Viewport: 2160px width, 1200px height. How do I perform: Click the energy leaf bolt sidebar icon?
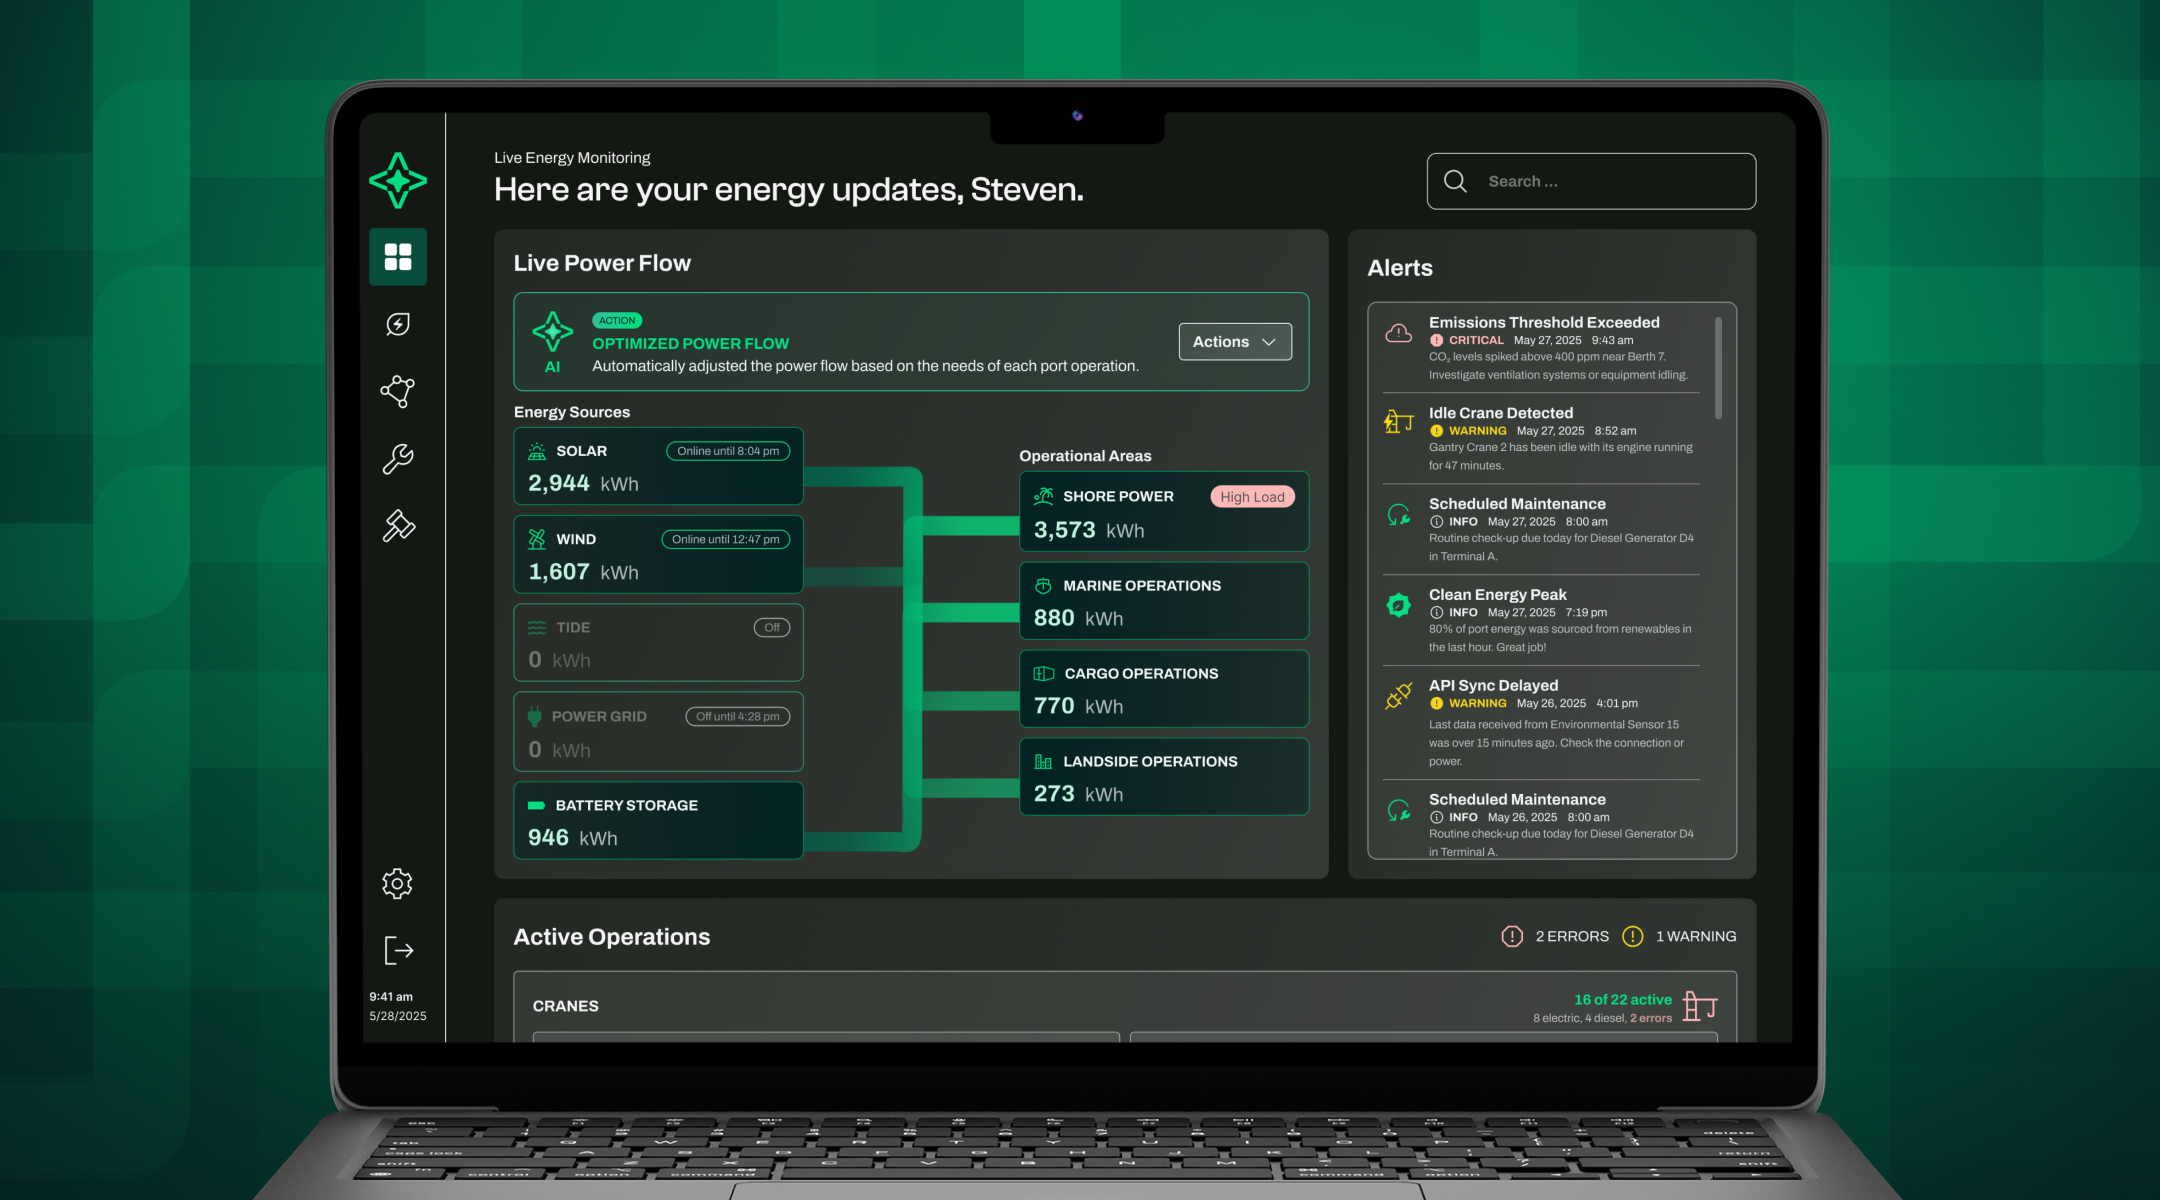[398, 324]
